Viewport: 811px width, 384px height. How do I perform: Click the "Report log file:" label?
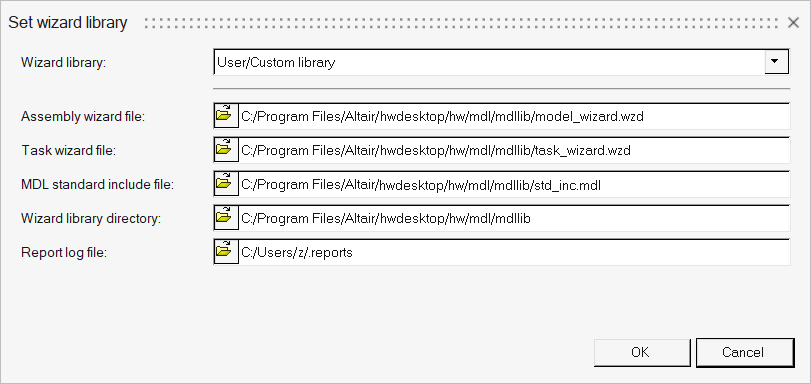[x=64, y=253]
